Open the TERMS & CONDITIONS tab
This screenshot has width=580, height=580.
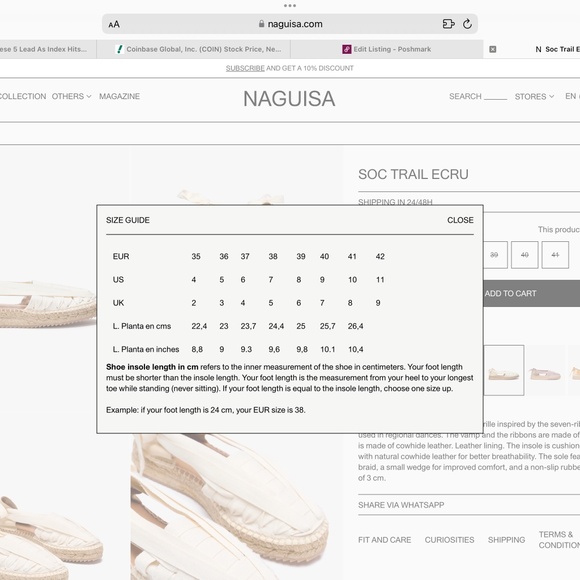click(559, 540)
